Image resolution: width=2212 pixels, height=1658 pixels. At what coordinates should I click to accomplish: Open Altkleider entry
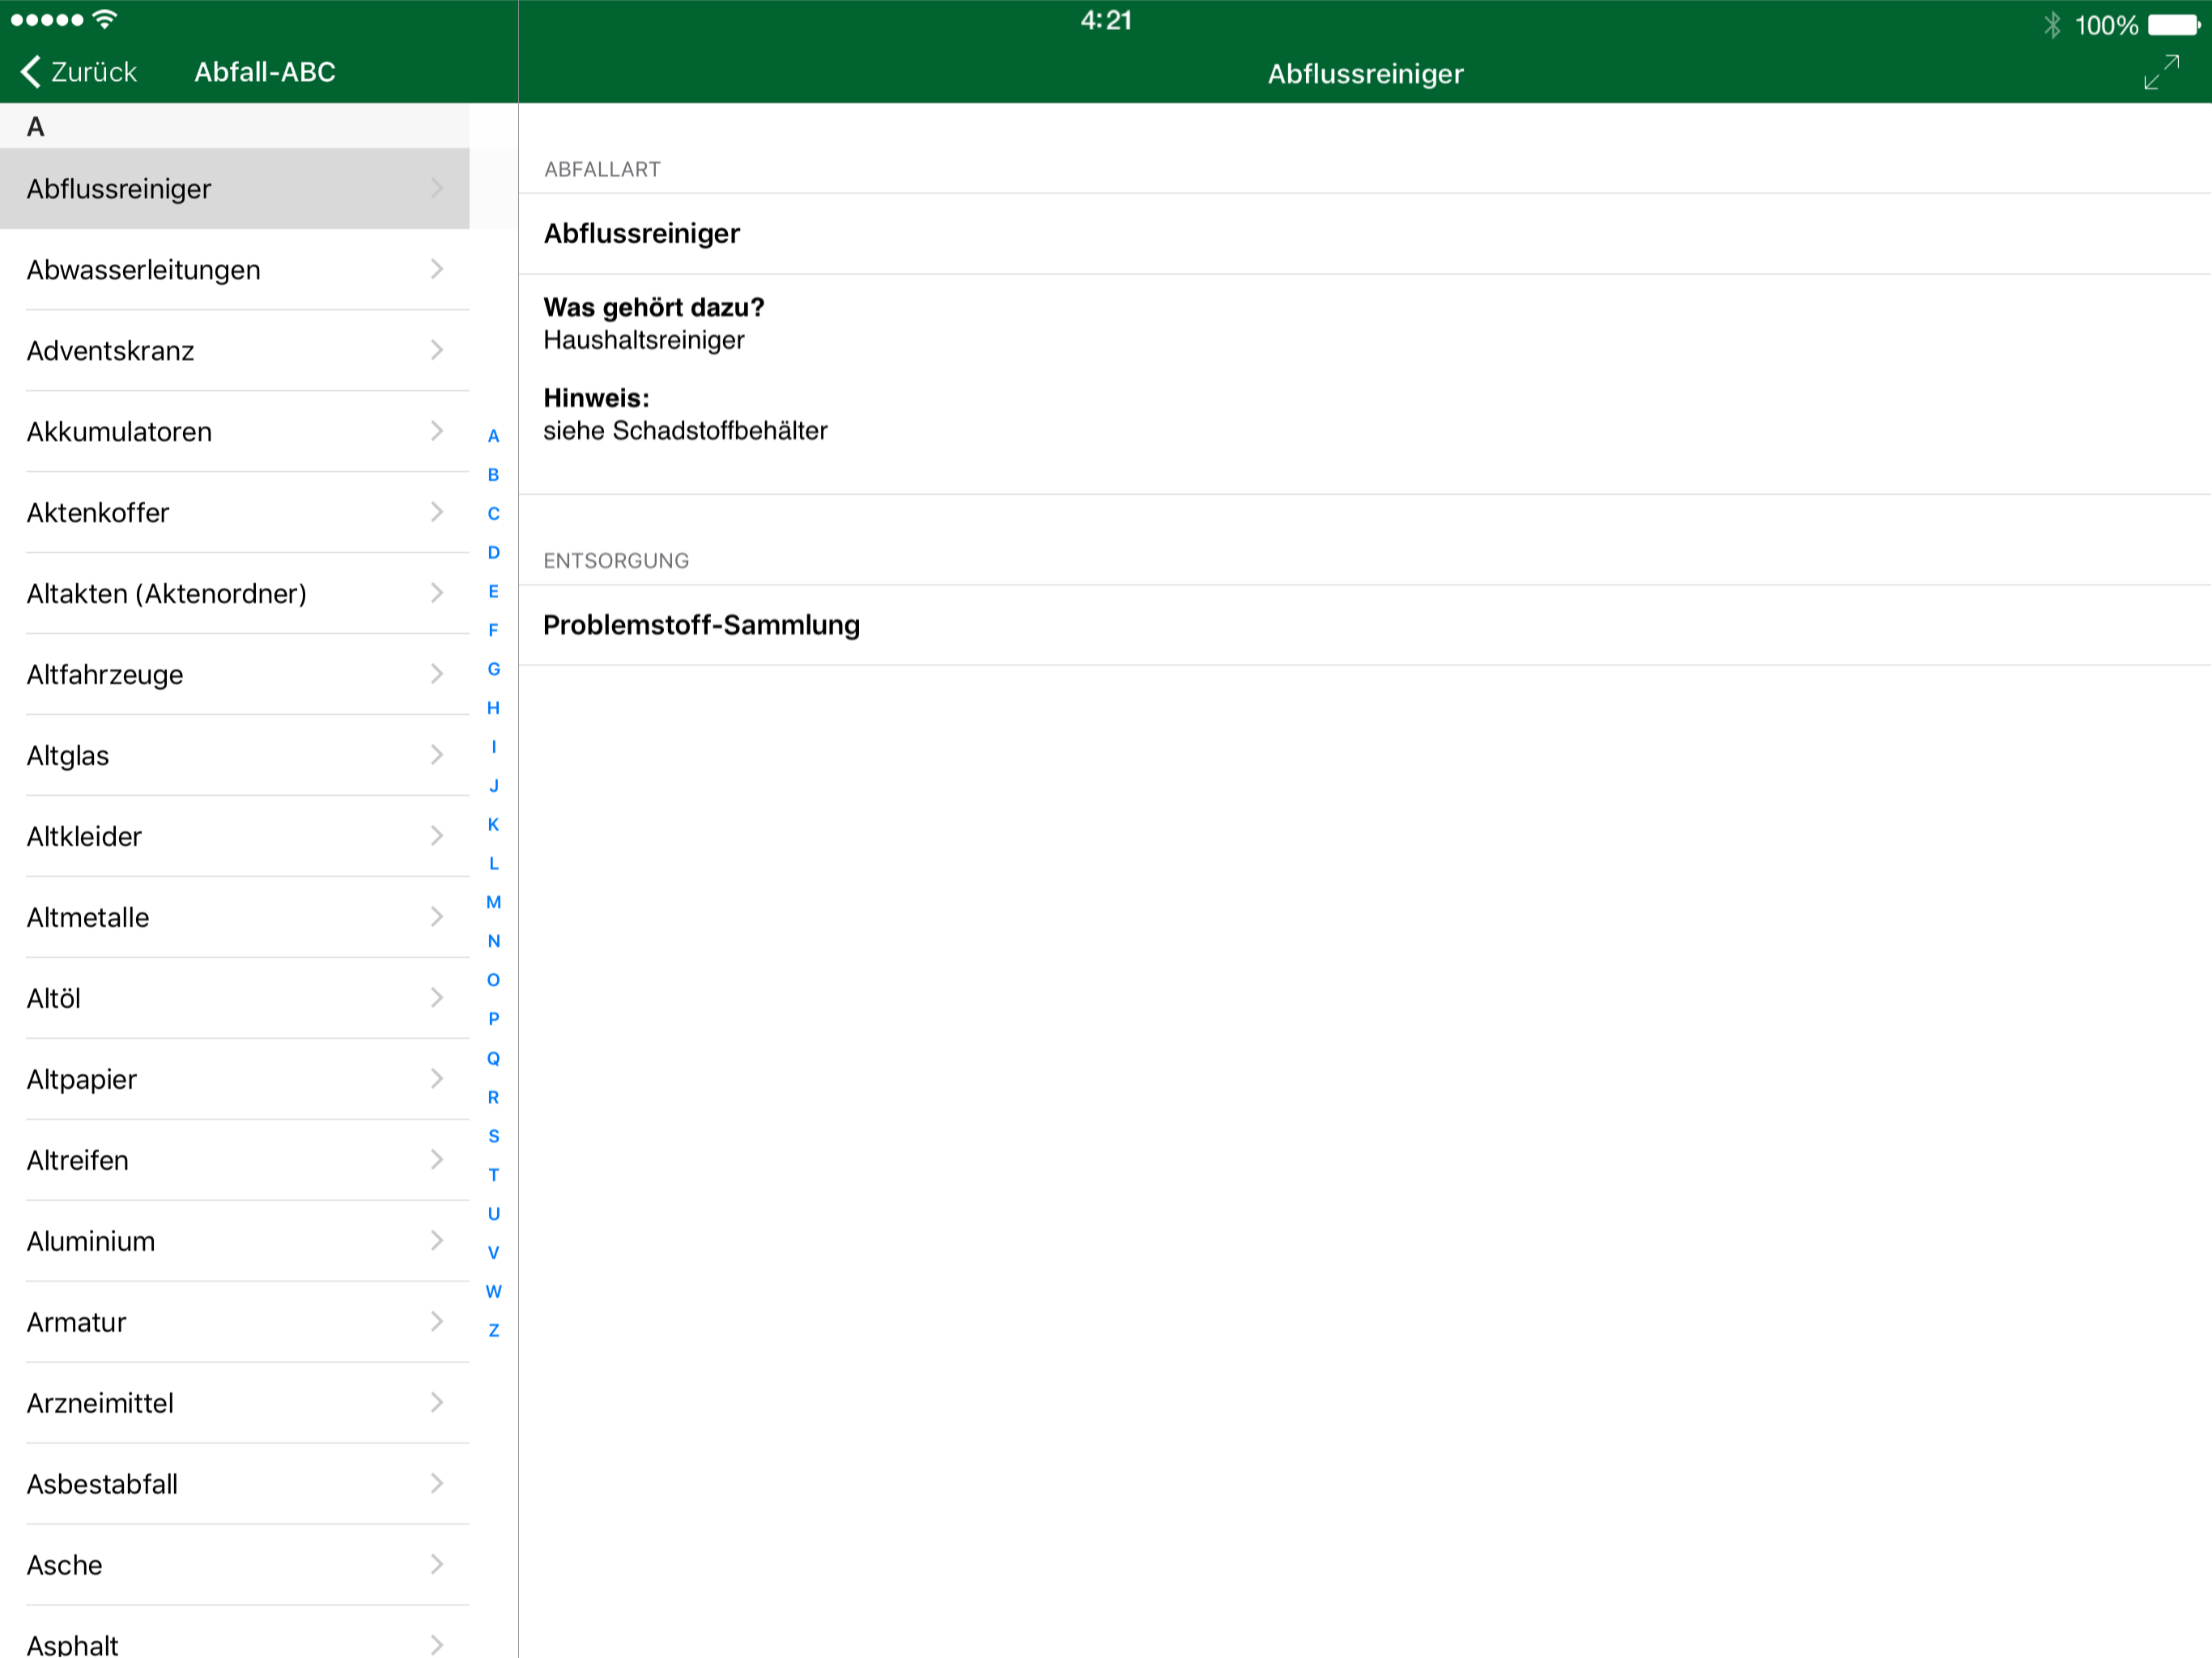[234, 837]
